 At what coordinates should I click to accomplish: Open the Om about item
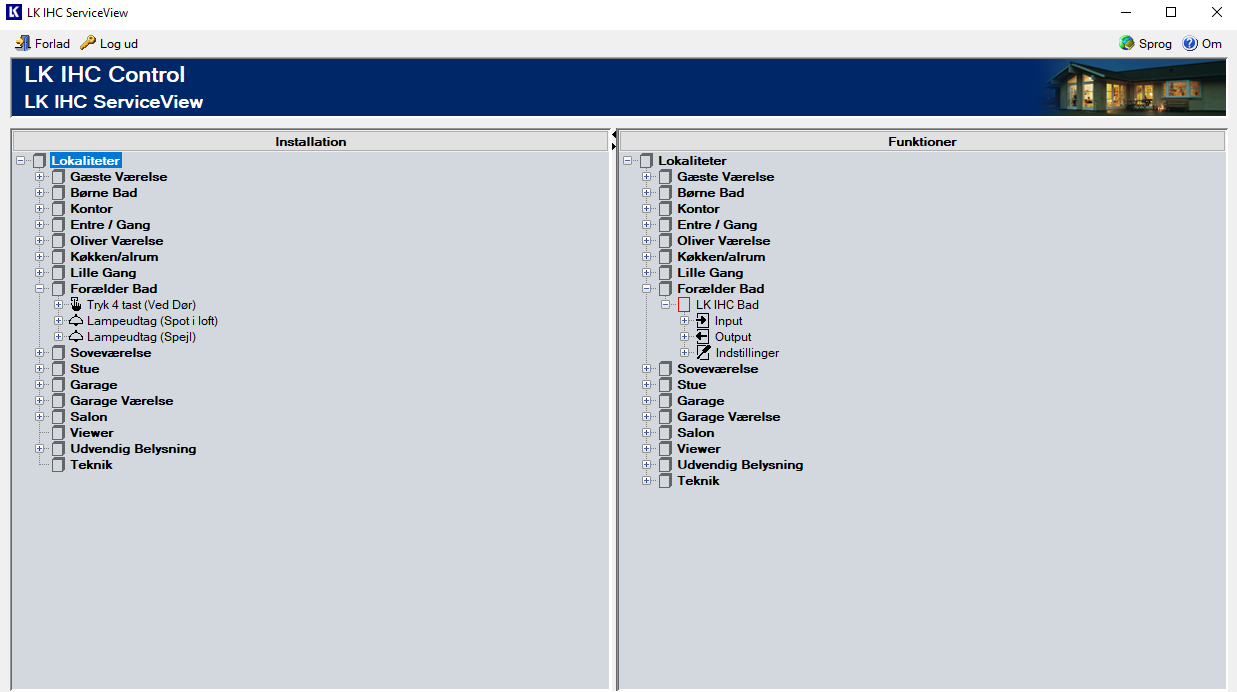coord(1202,44)
